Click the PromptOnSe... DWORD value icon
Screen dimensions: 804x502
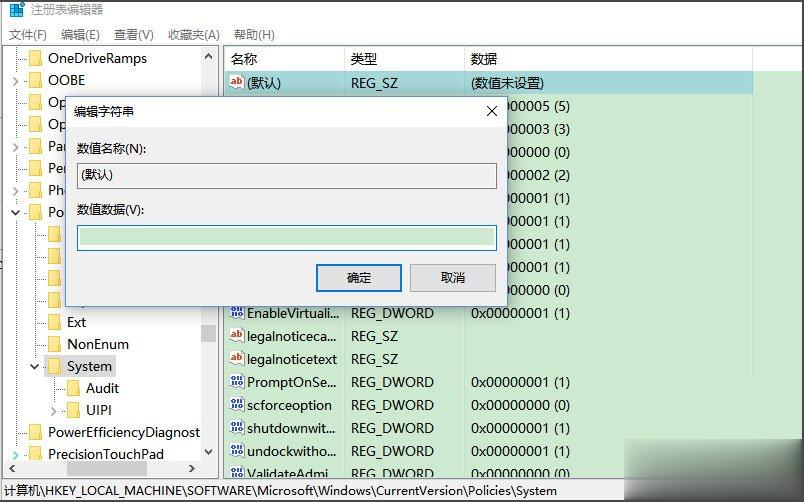click(x=236, y=381)
